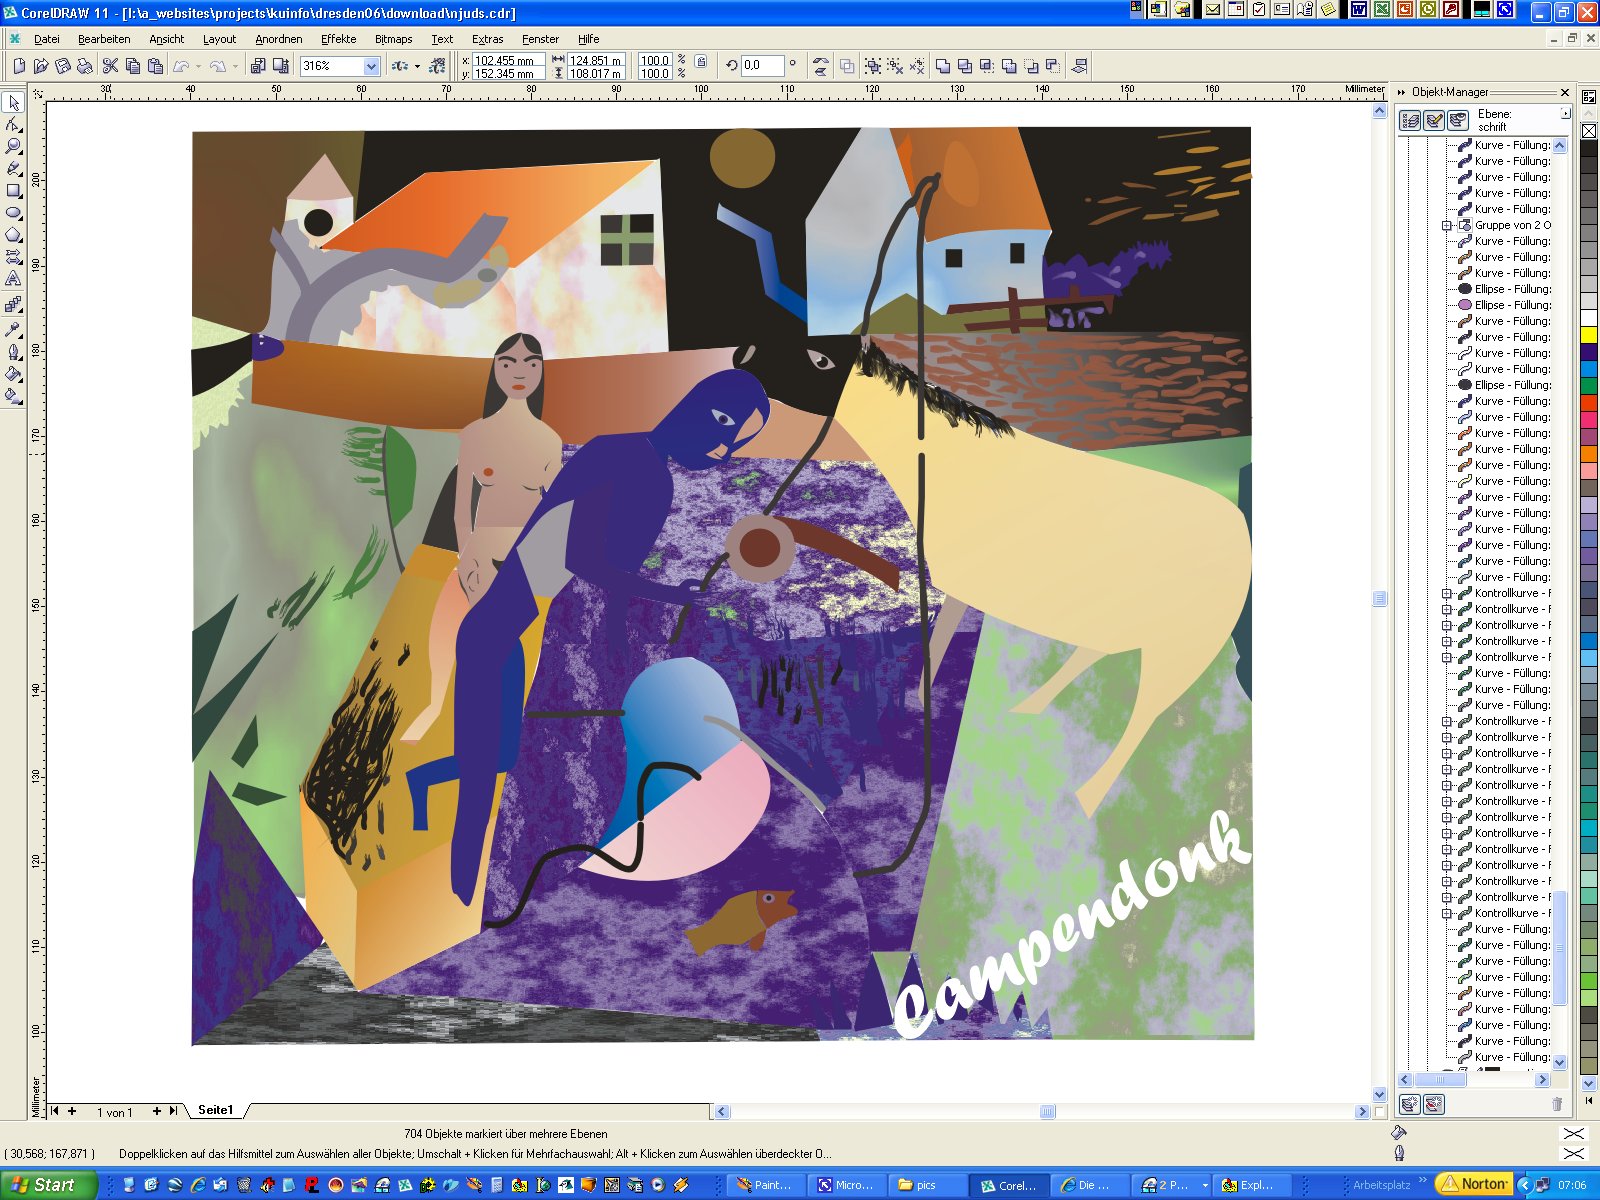Click the Print icon
This screenshot has width=1600, height=1200.
pyautogui.click(x=85, y=66)
